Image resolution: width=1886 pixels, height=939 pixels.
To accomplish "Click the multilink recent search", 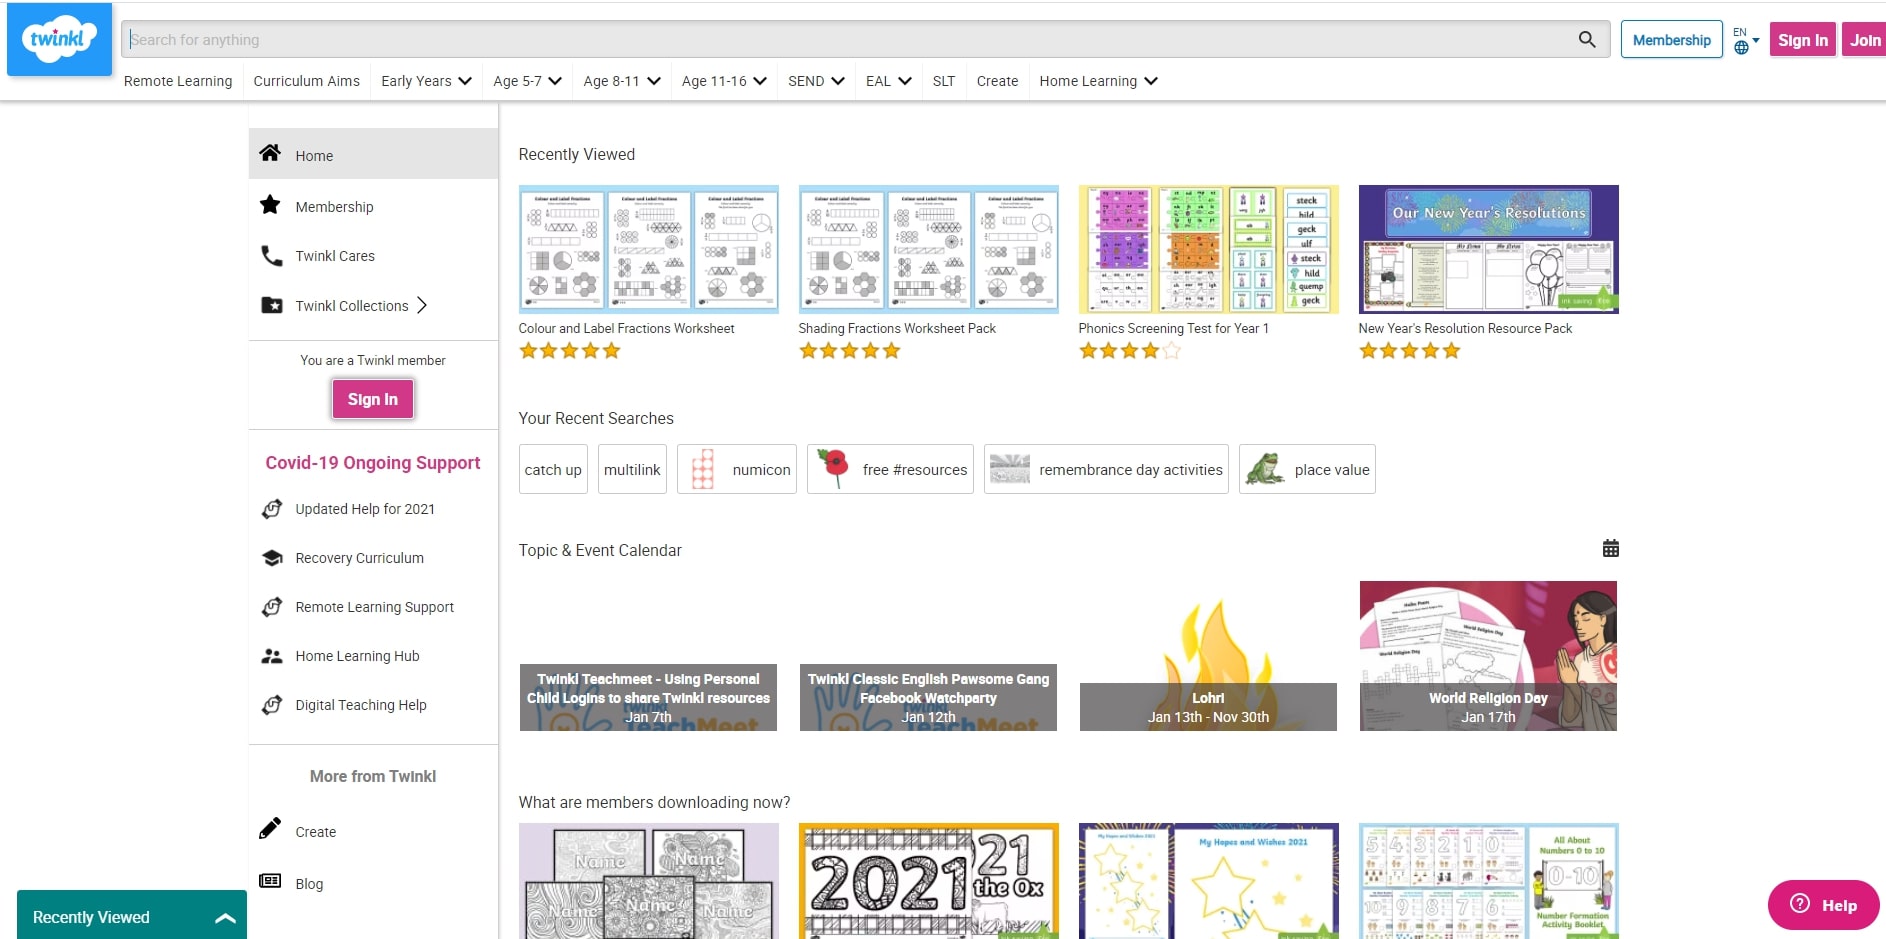I will [632, 469].
